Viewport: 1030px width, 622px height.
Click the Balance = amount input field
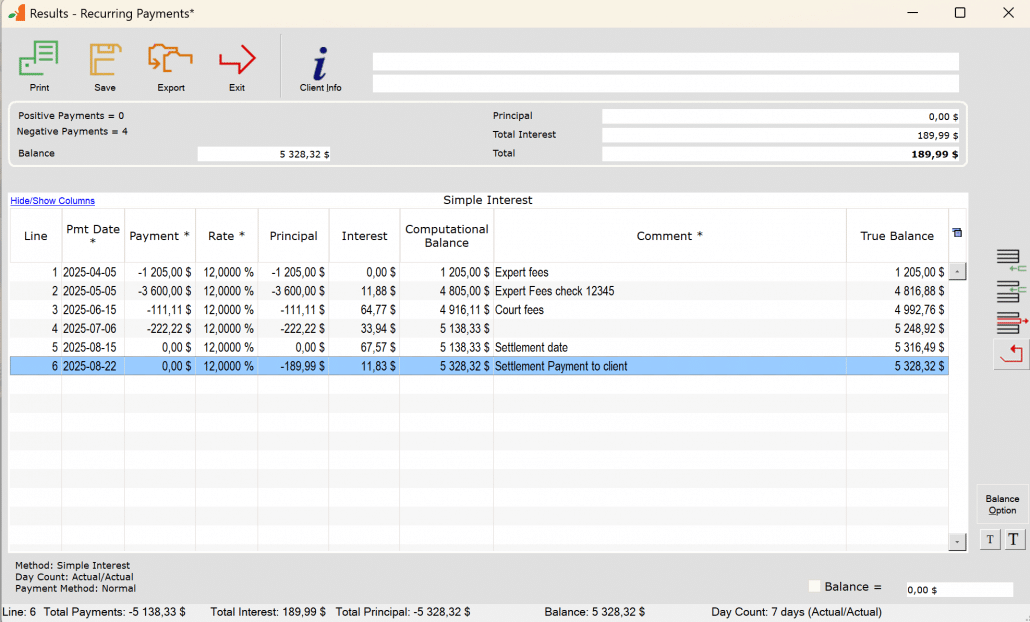pos(958,590)
